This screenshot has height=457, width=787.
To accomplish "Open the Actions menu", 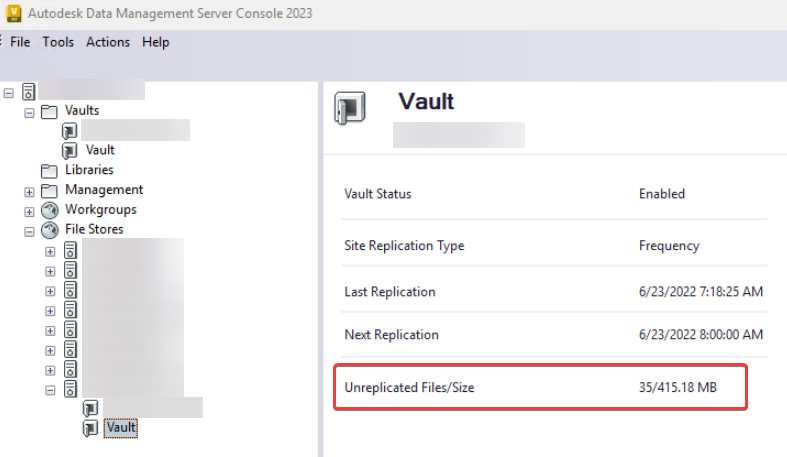I will click(x=108, y=42).
